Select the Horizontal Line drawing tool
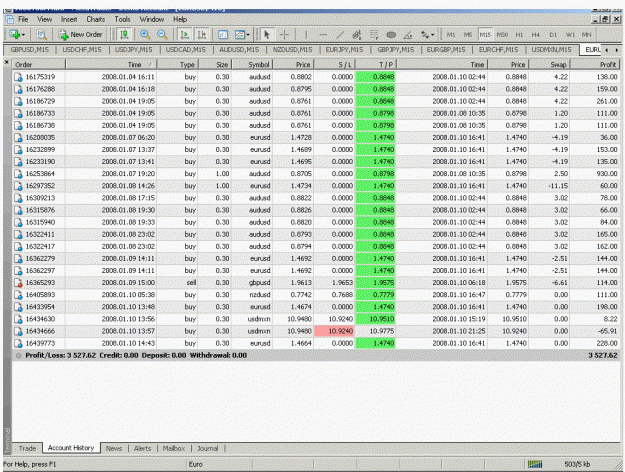Viewport: 625px width, 472px height. click(323, 35)
